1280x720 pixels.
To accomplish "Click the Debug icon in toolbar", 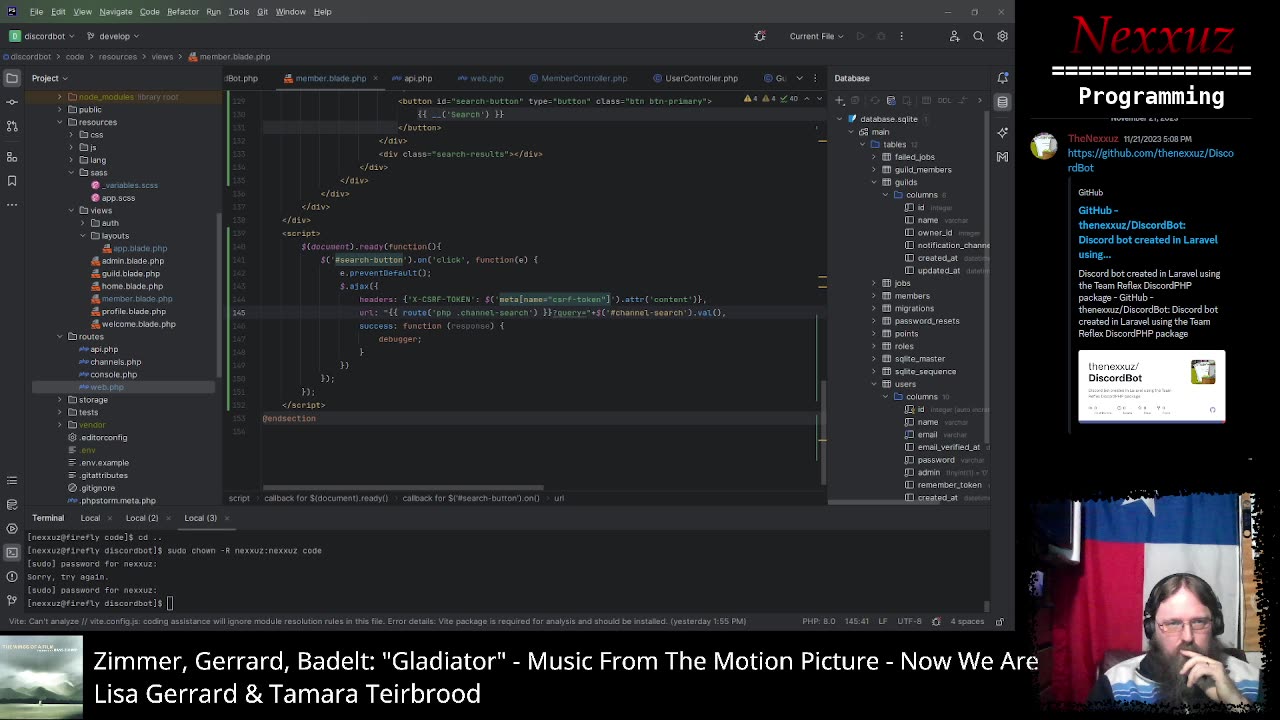I will click(881, 36).
